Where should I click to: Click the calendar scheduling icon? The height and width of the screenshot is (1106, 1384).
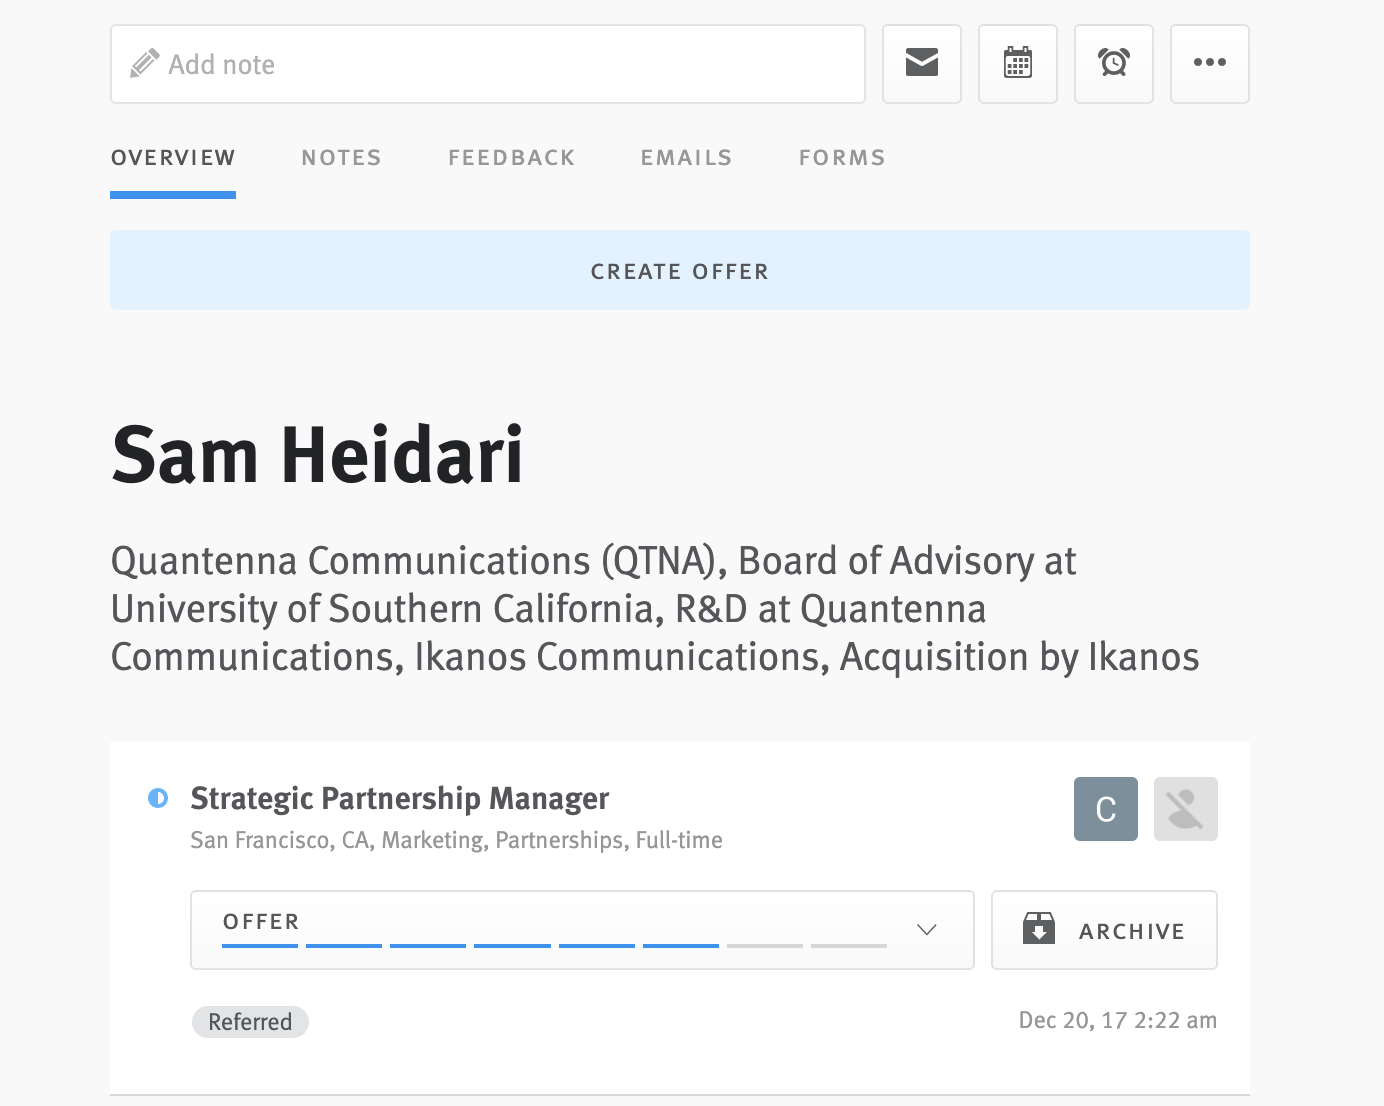pyautogui.click(x=1017, y=63)
